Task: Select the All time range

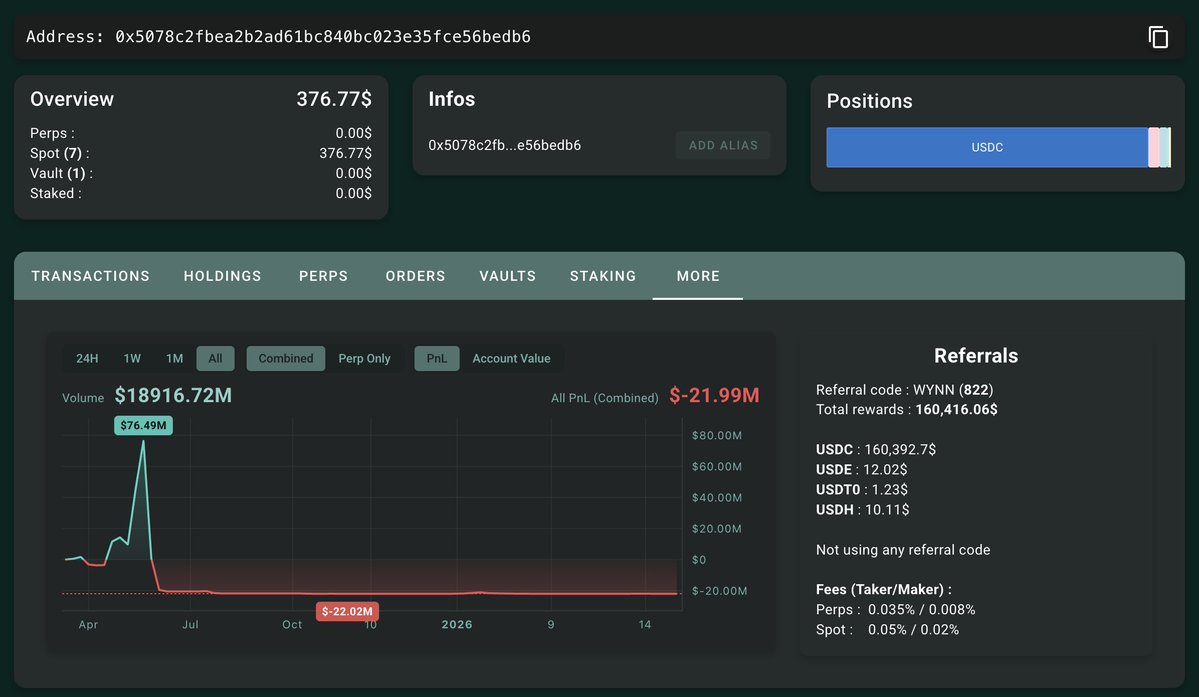Action: click(x=215, y=359)
